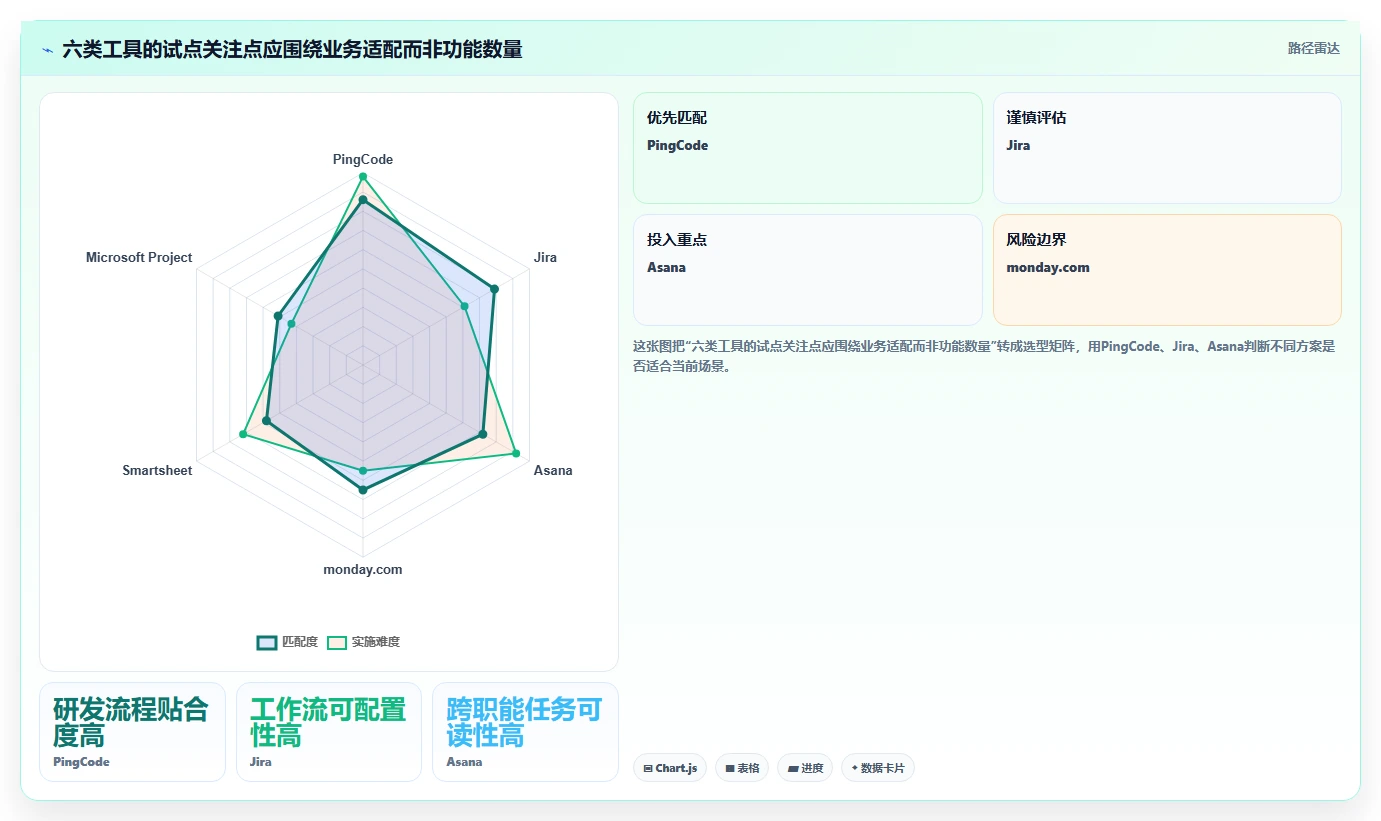Select the 进度 tag pill
This screenshot has height=821, width=1381.
805,768
